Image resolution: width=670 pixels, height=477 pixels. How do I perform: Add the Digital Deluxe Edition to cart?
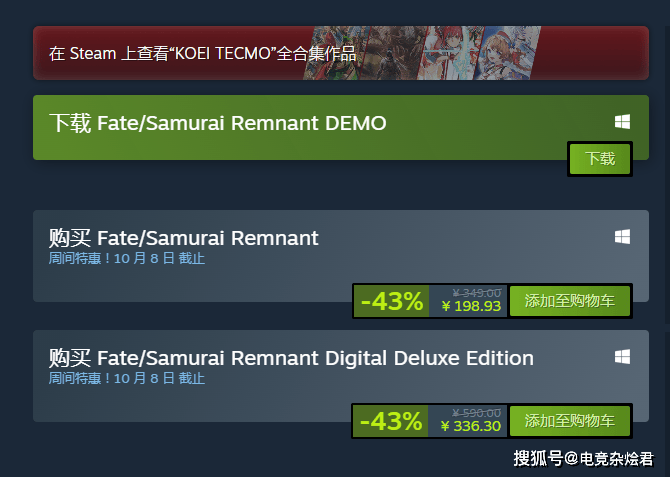click(569, 421)
